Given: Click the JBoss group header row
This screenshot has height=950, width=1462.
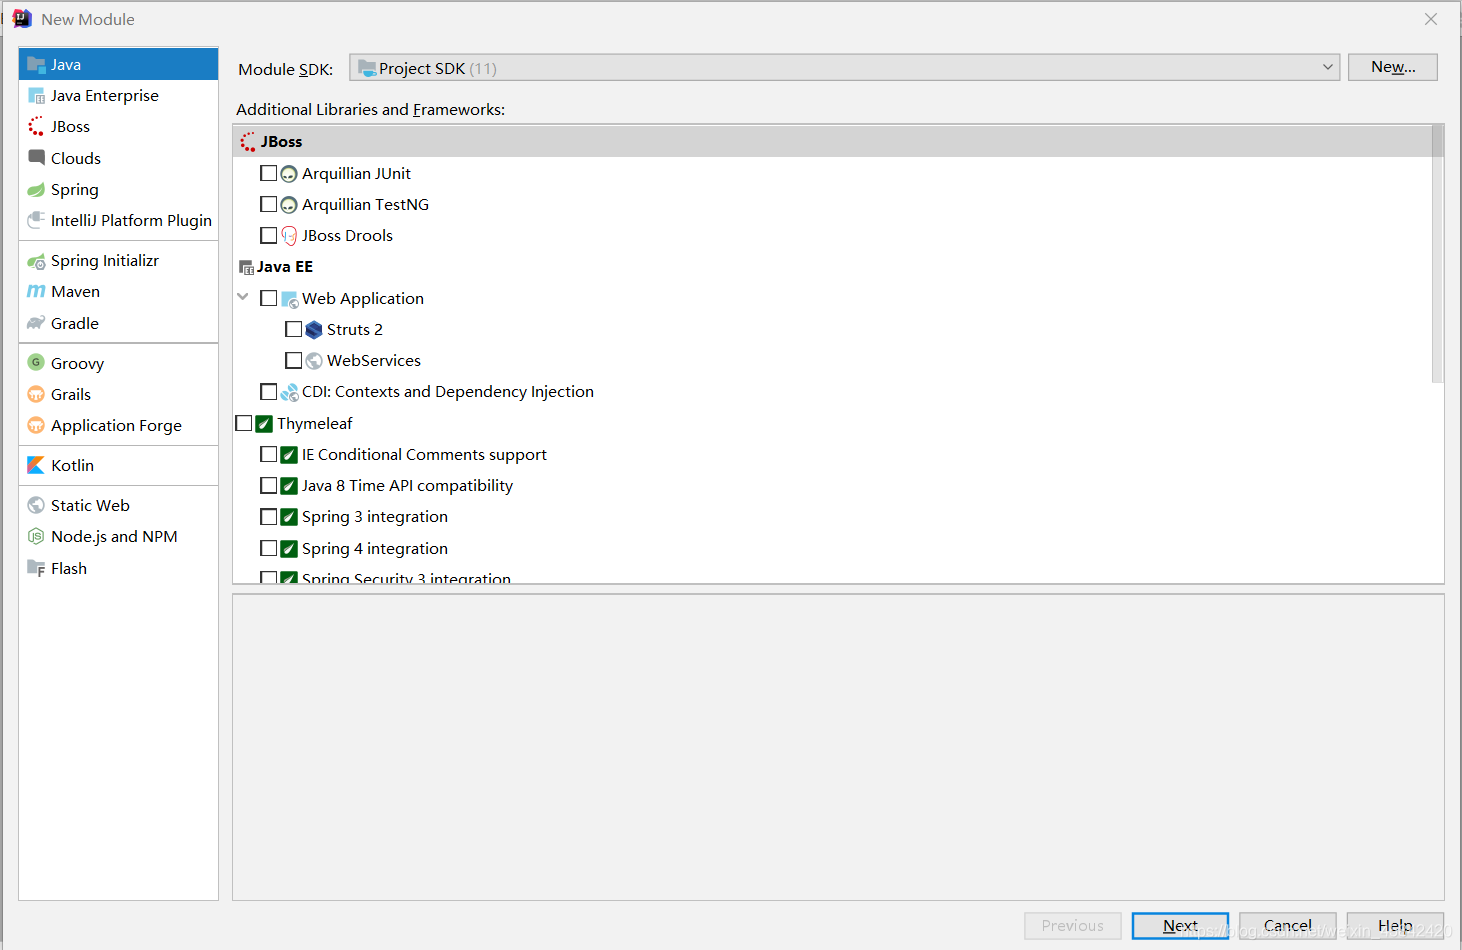Looking at the screenshot, I should point(832,141).
